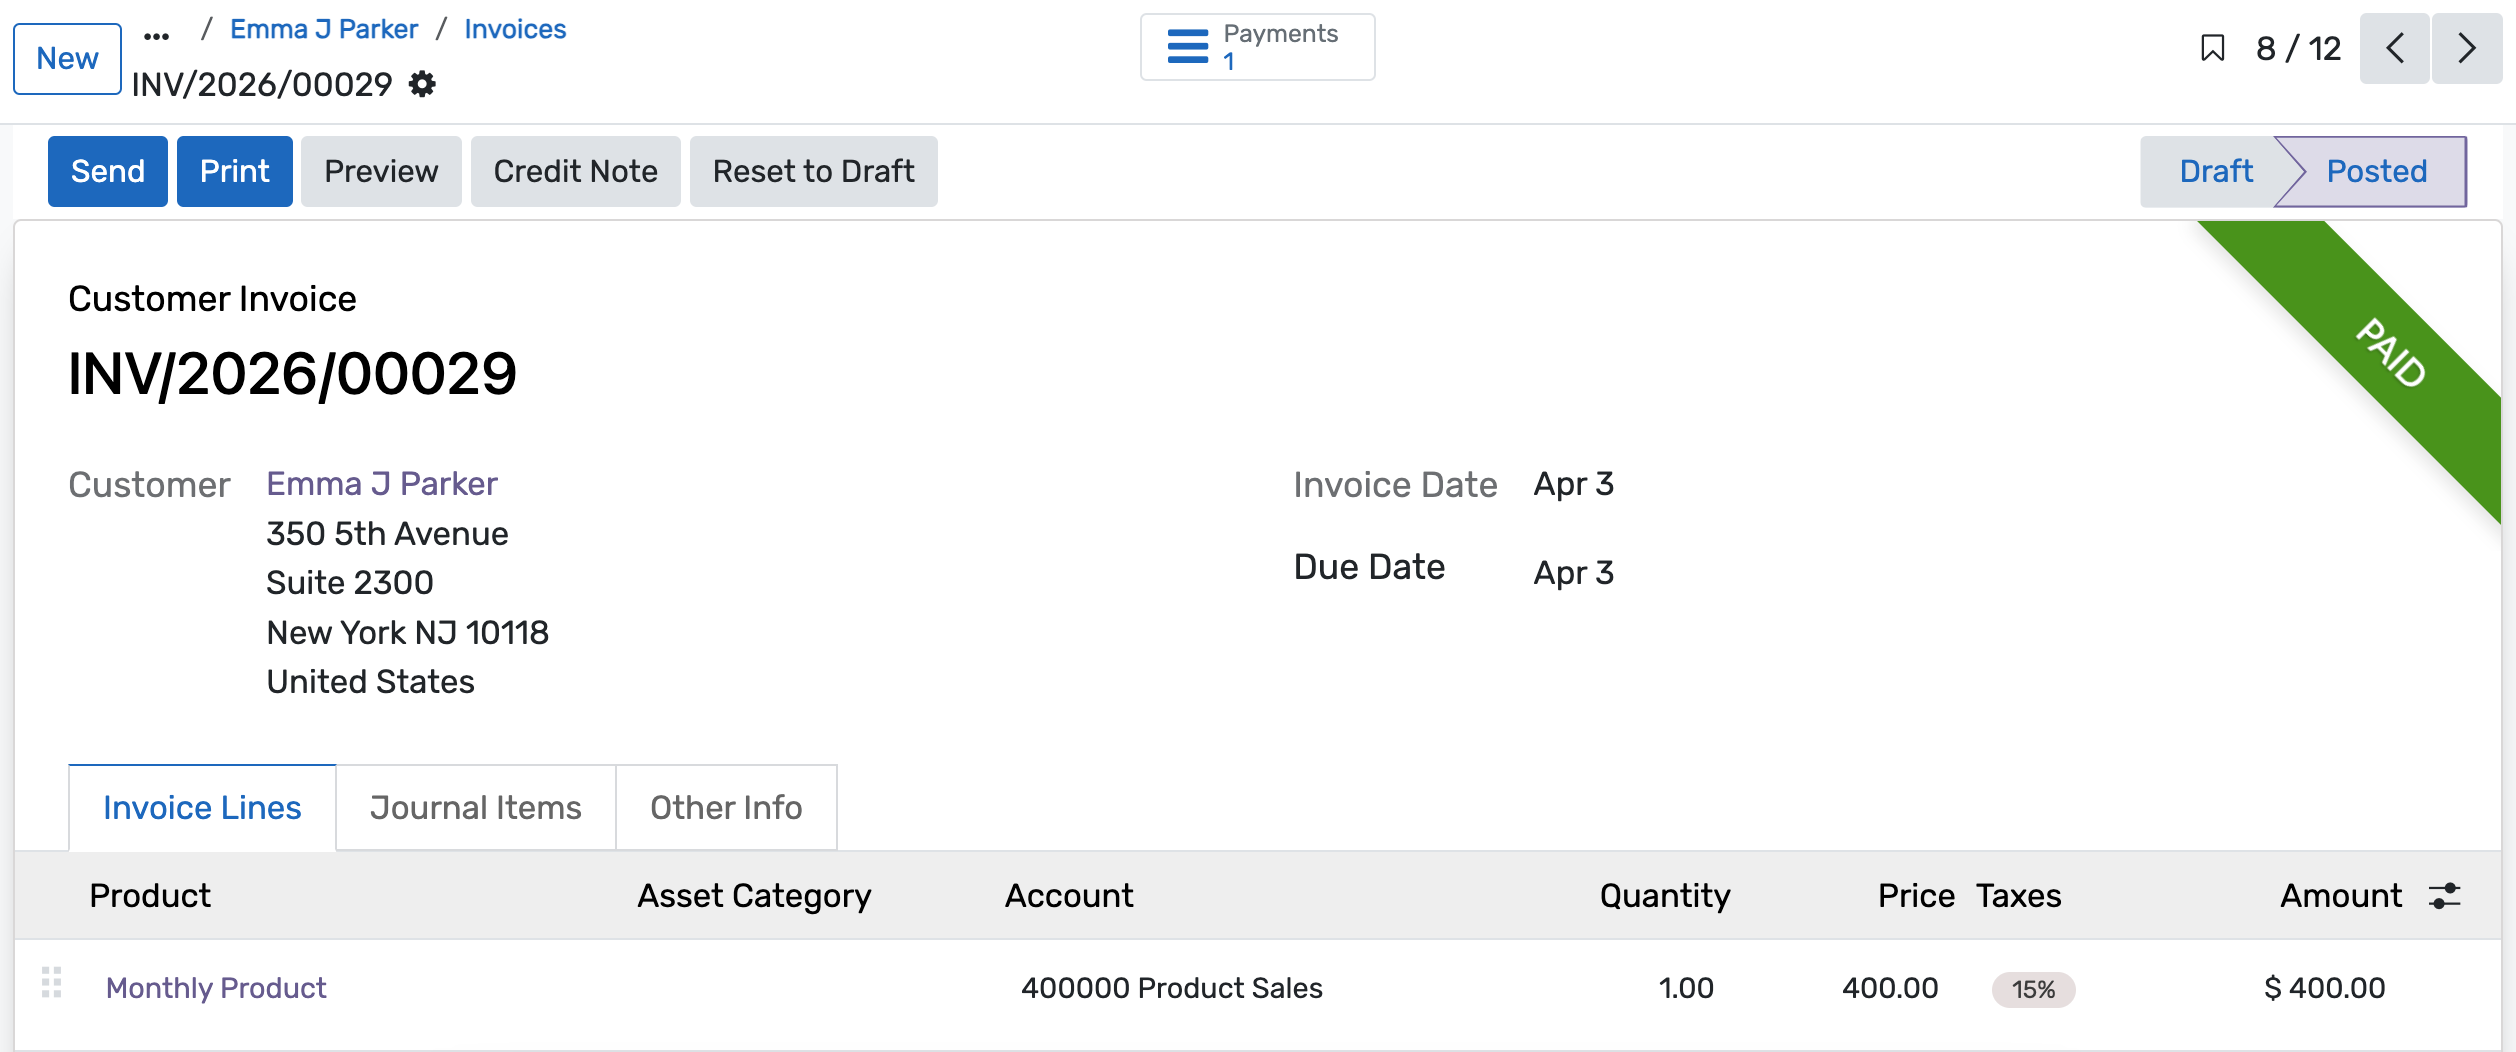
Task: Open the optional columns selector beside Amount
Action: 2442,896
